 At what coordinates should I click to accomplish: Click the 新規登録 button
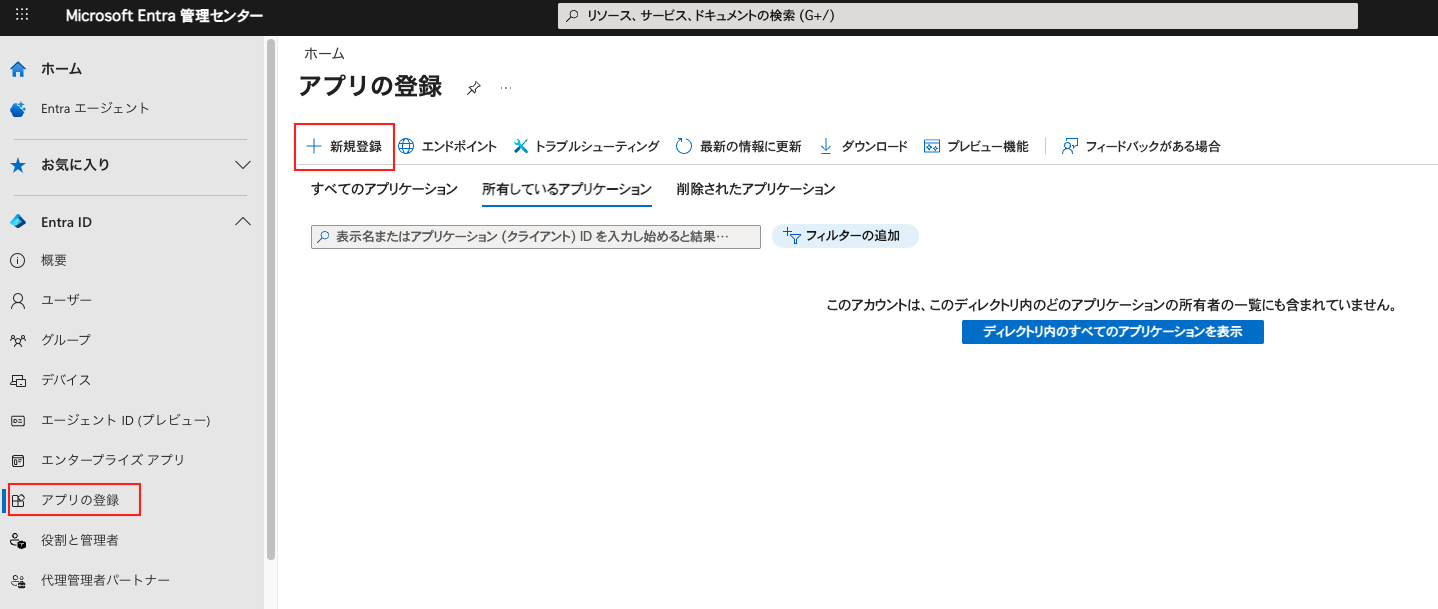pyautogui.click(x=344, y=146)
